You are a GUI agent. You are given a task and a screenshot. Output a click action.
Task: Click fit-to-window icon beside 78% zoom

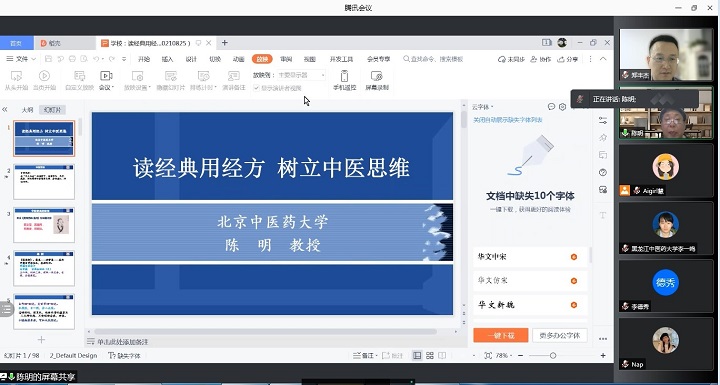(488, 356)
